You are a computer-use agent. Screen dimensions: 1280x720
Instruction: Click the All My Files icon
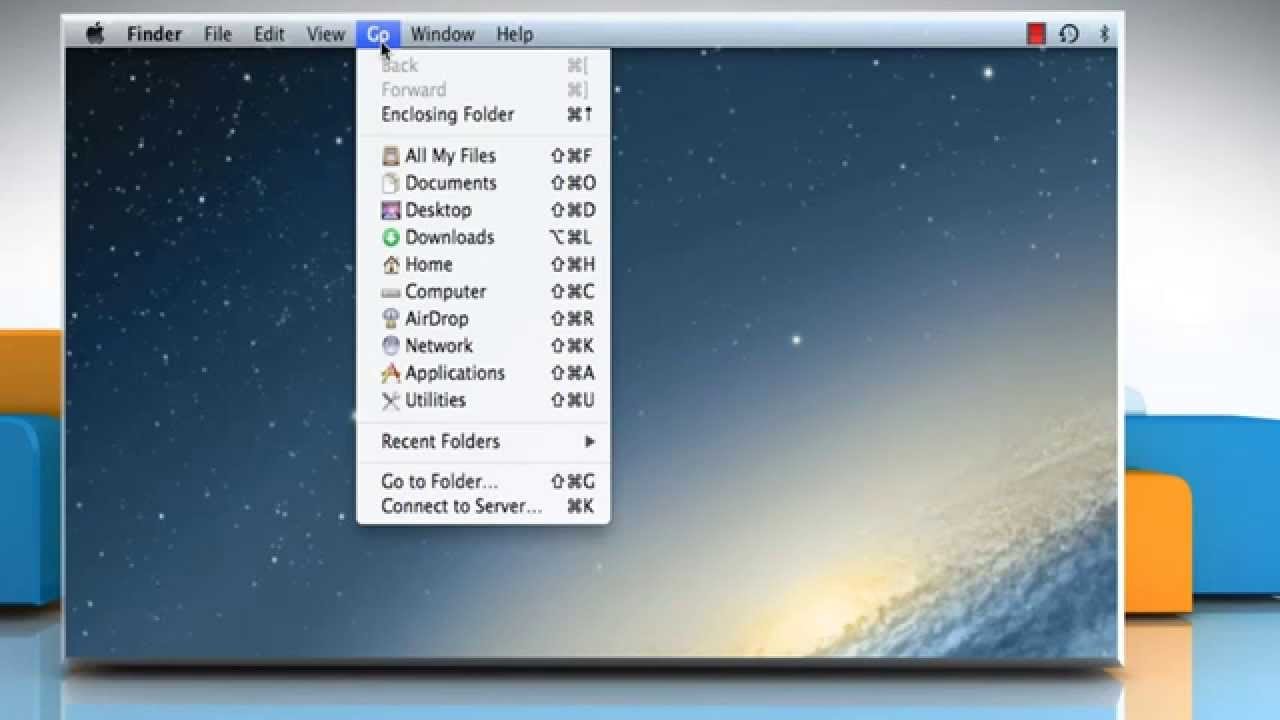click(x=391, y=156)
